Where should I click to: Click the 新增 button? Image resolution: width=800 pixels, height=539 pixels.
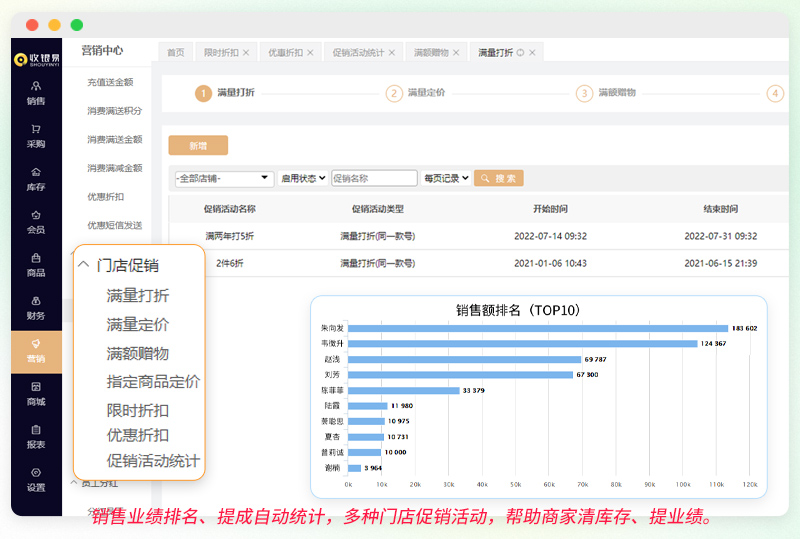pyautogui.click(x=198, y=145)
